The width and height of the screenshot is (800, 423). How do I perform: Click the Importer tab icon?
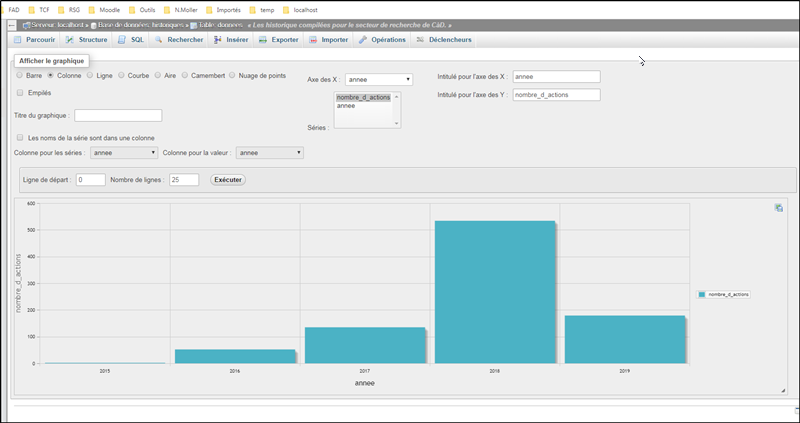click(314, 40)
